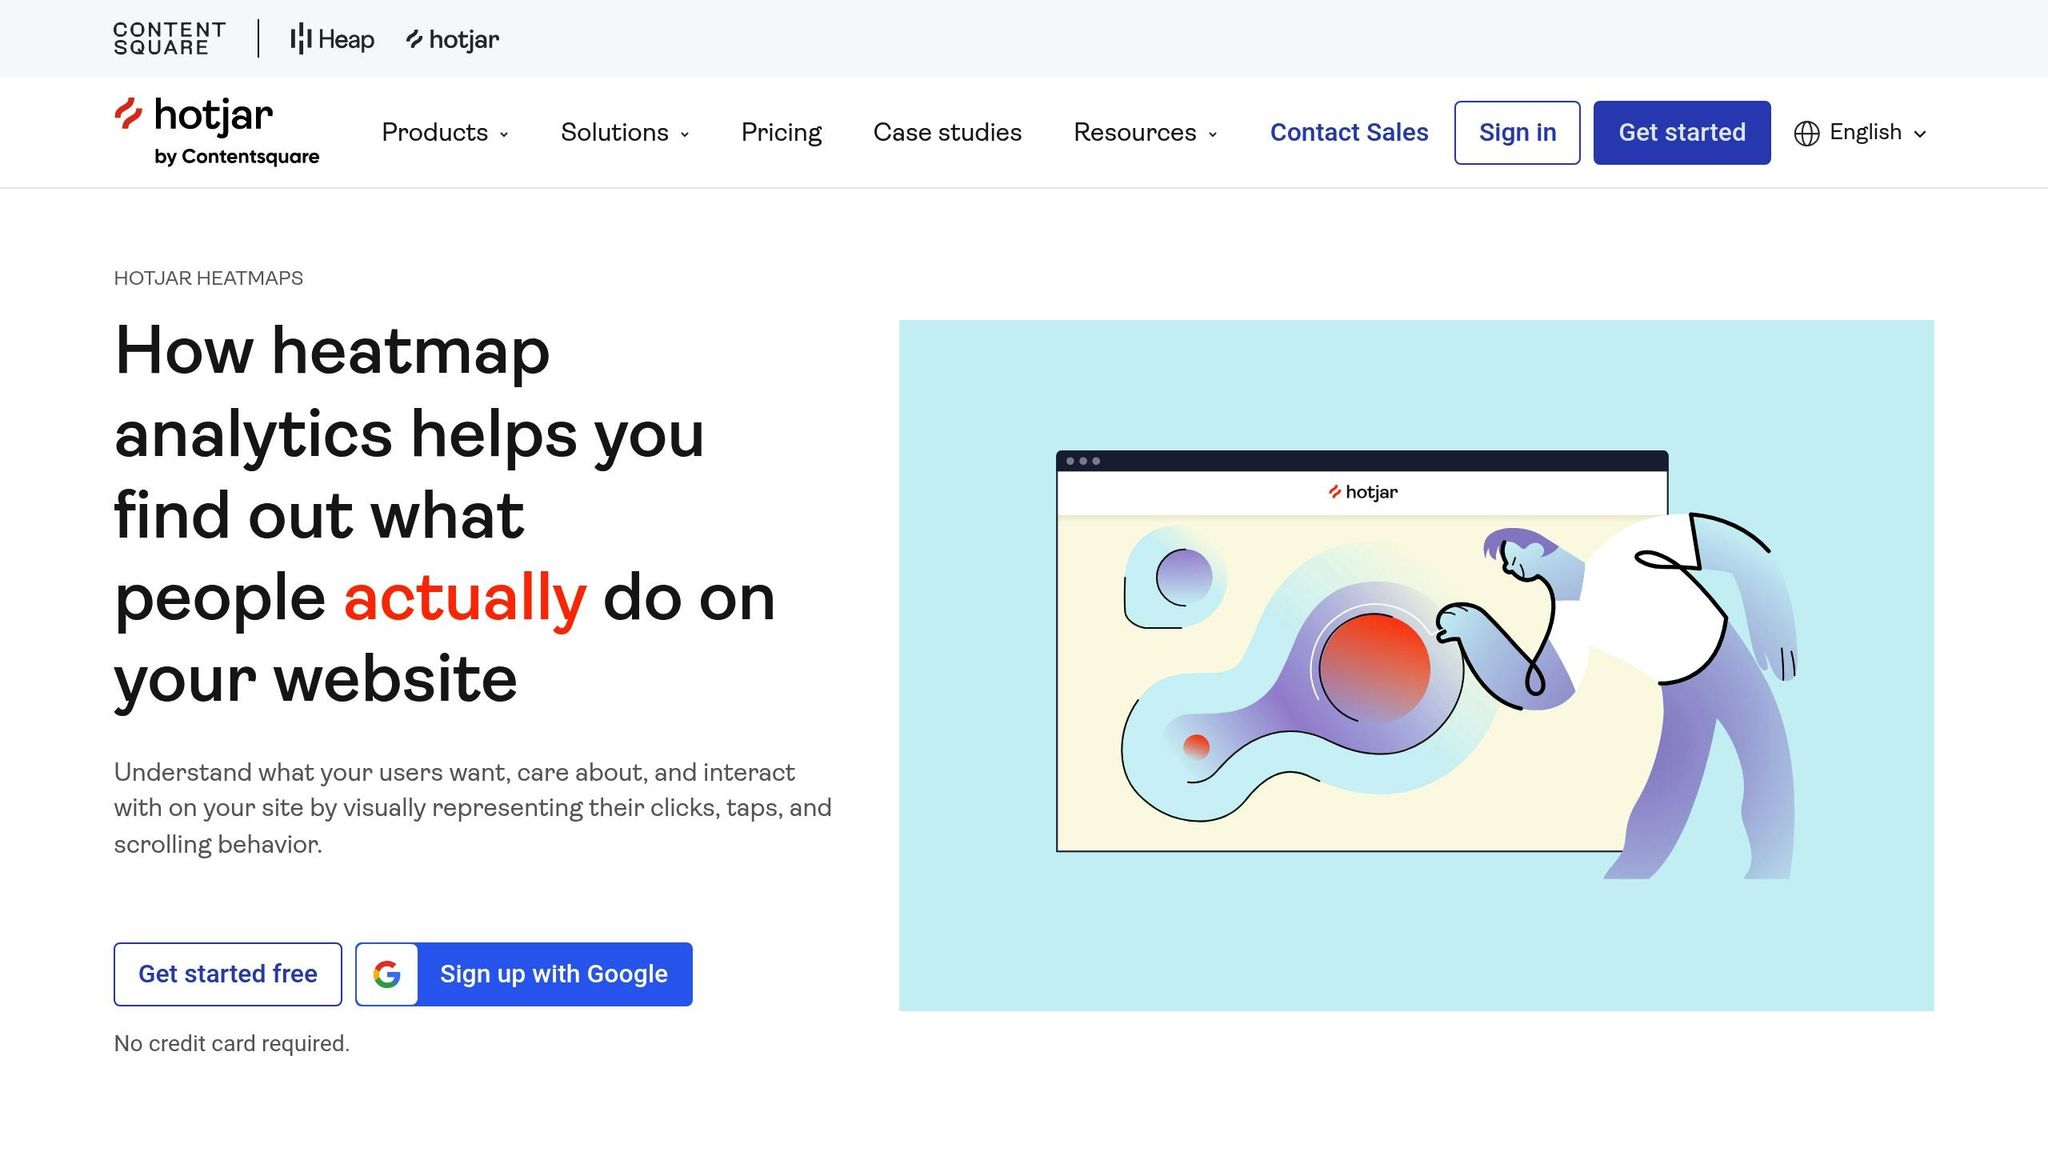The width and height of the screenshot is (2048, 1152).
Task: Go to the Pricing page
Action: point(781,132)
